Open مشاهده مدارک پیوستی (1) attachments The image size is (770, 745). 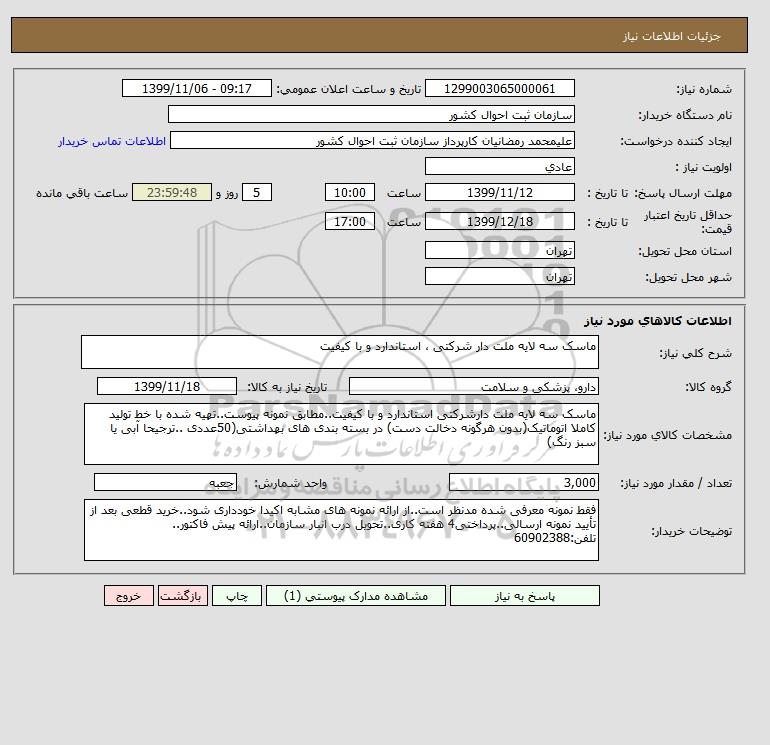pyautogui.click(x=356, y=595)
